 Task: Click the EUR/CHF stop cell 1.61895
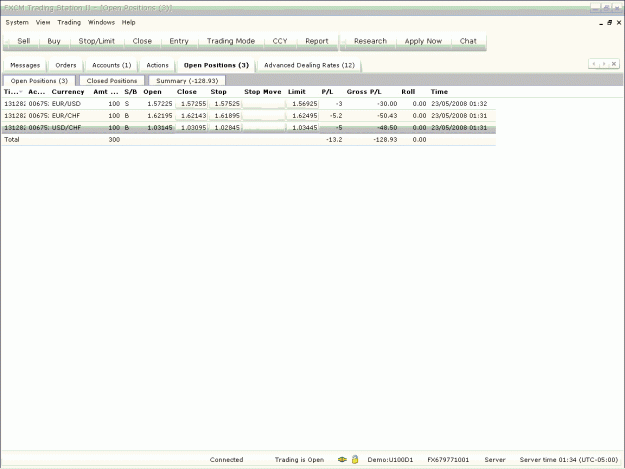[x=226, y=116]
